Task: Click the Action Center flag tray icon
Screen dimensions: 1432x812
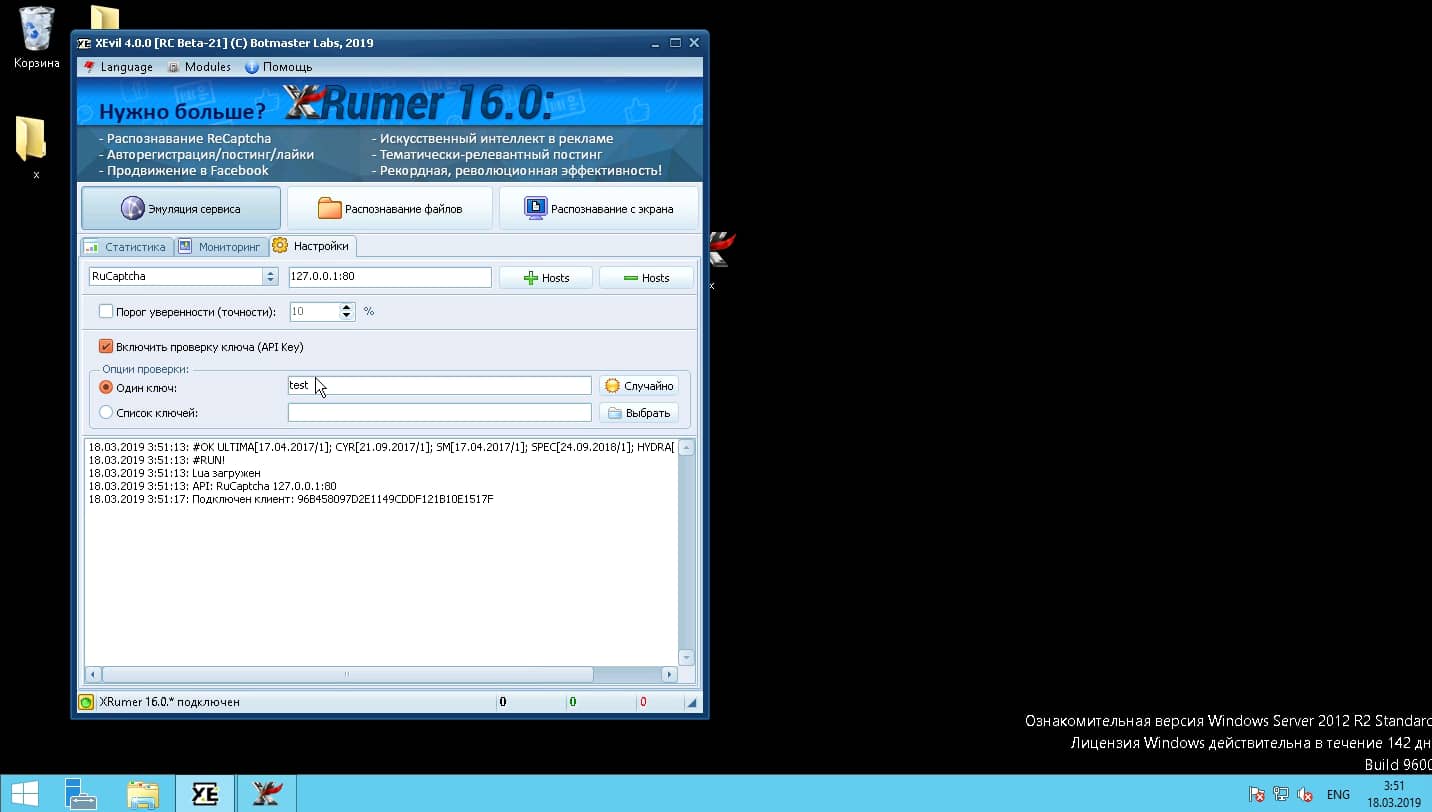Action: tap(1257, 795)
